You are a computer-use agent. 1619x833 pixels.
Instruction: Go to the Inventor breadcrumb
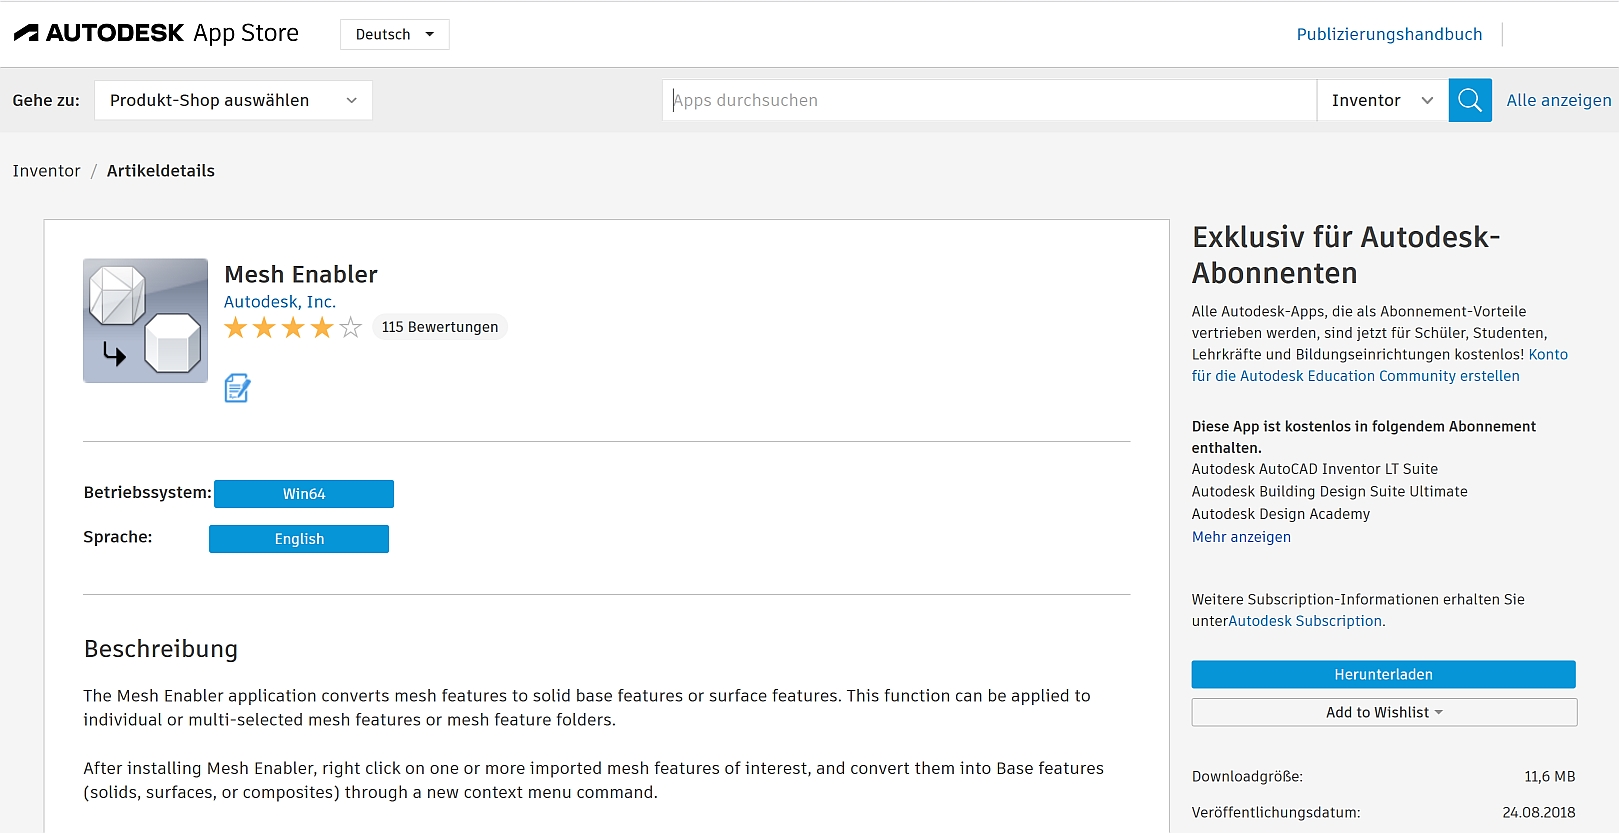point(46,171)
